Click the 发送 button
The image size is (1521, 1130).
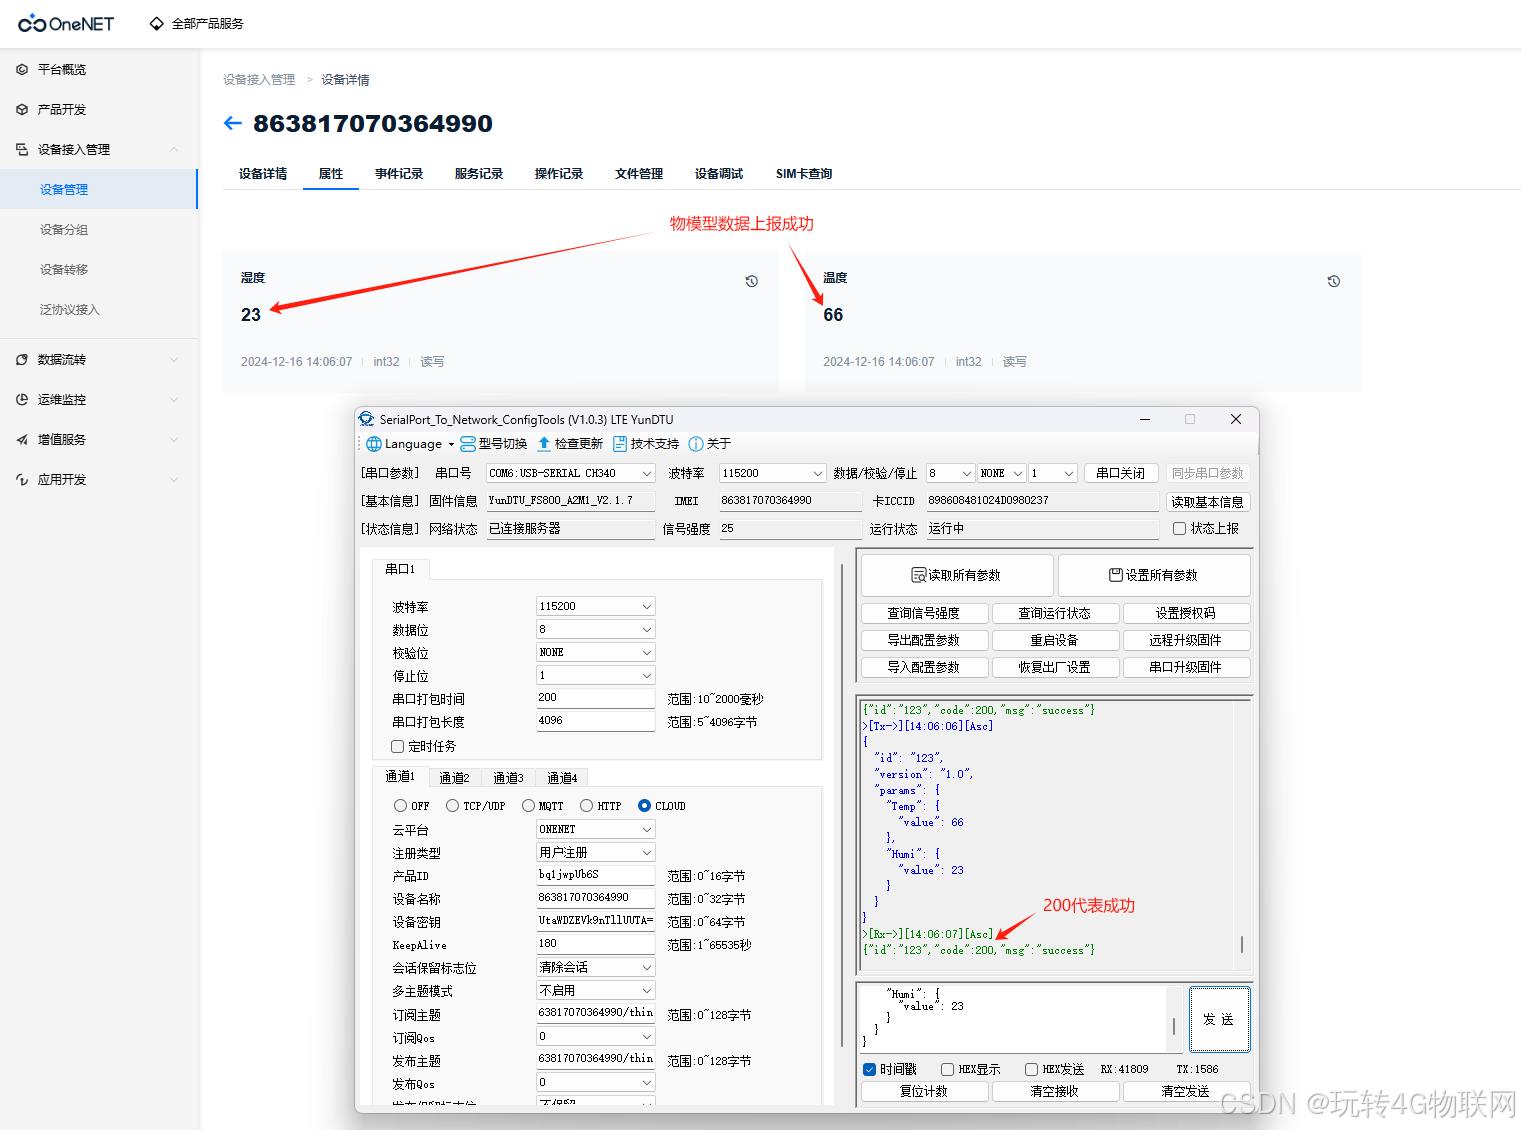[1219, 1019]
